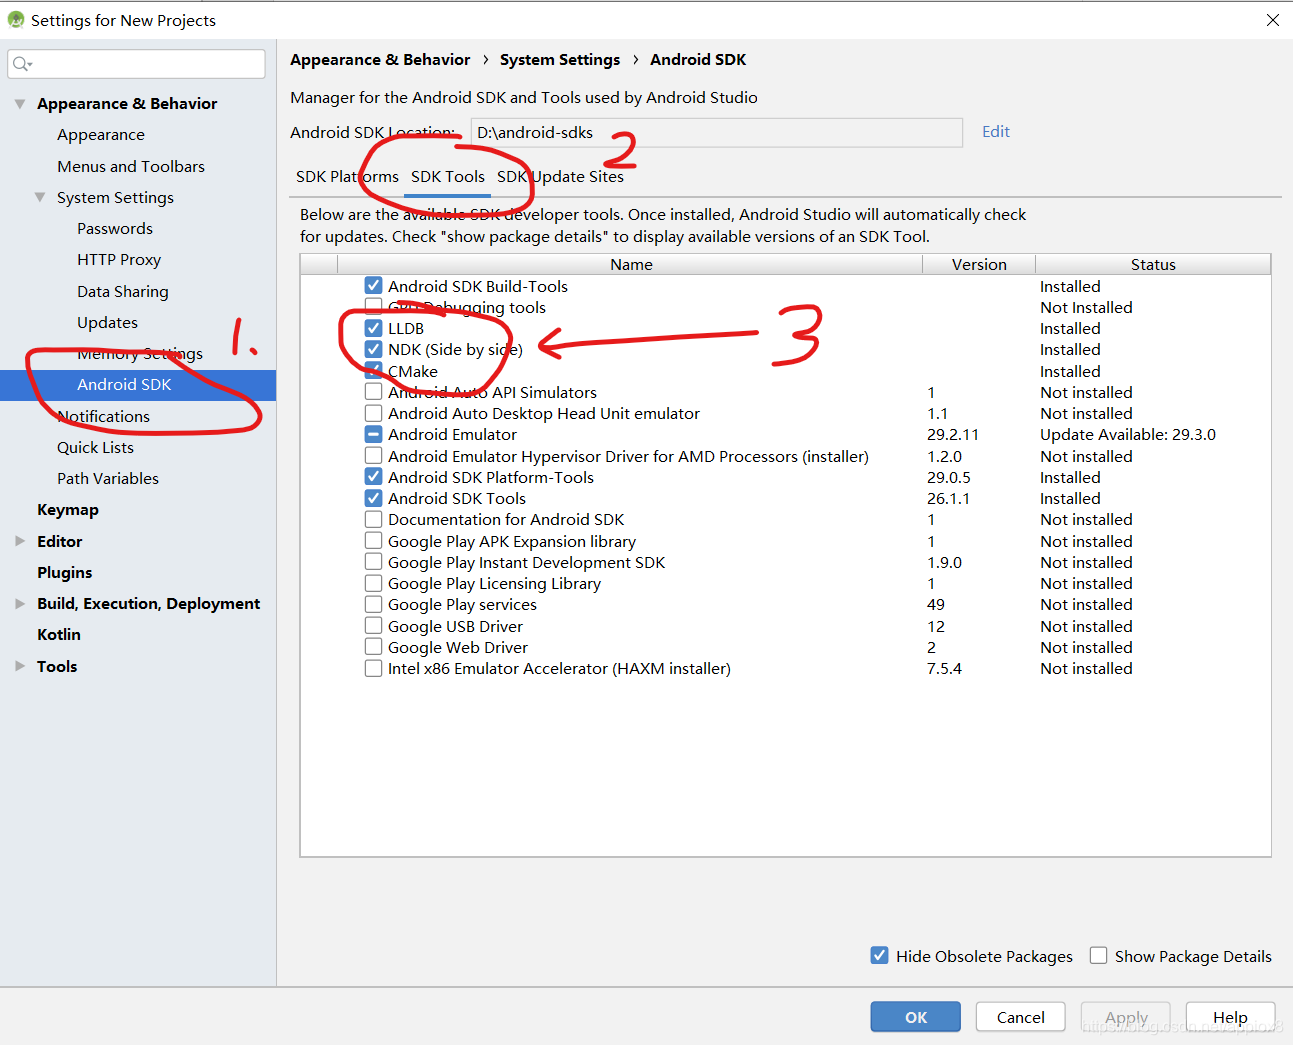
Task: Select Google Web Driver row name
Action: coord(458,648)
